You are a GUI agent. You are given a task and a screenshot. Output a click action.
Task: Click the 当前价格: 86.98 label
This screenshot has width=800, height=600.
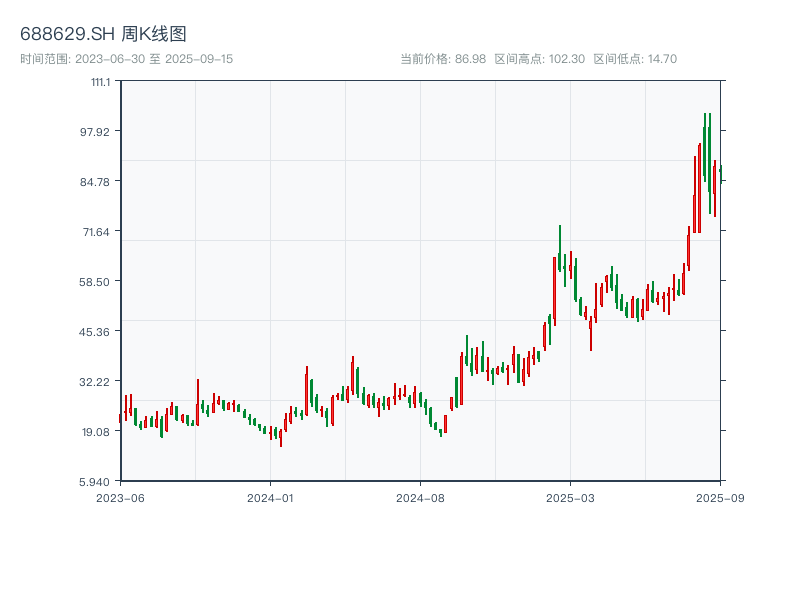pyautogui.click(x=443, y=59)
